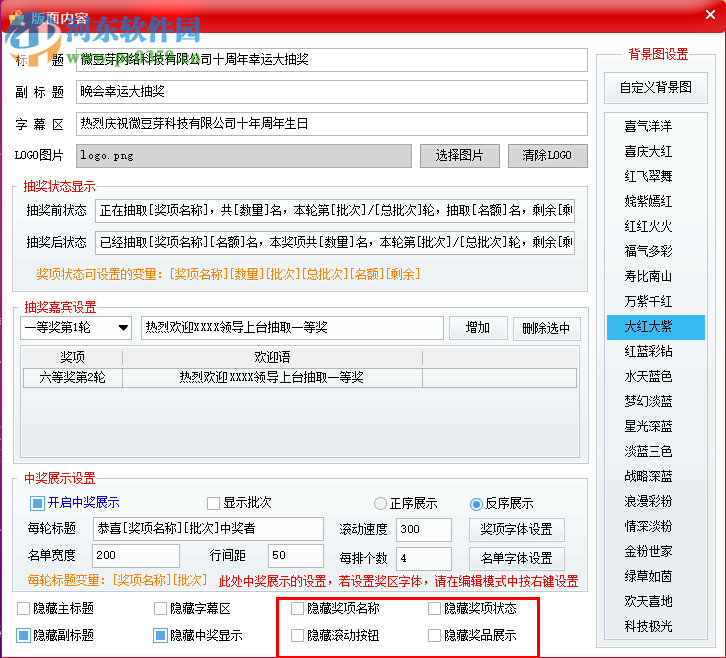The width and height of the screenshot is (726, 658).
Task: Click the 奖项 column header
Action: 72,357
